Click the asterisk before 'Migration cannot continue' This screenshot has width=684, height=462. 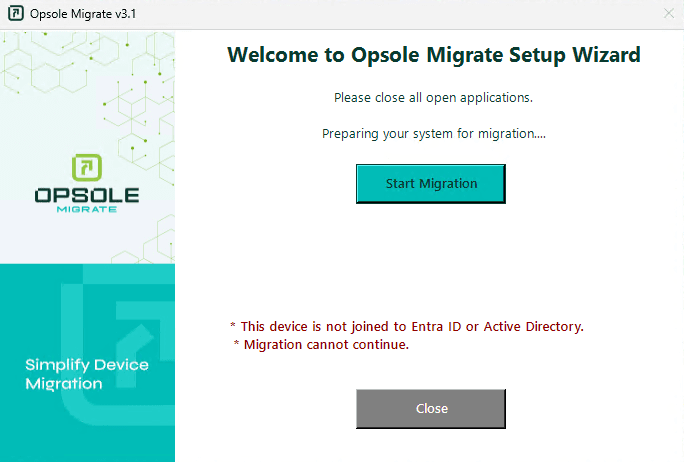click(236, 343)
